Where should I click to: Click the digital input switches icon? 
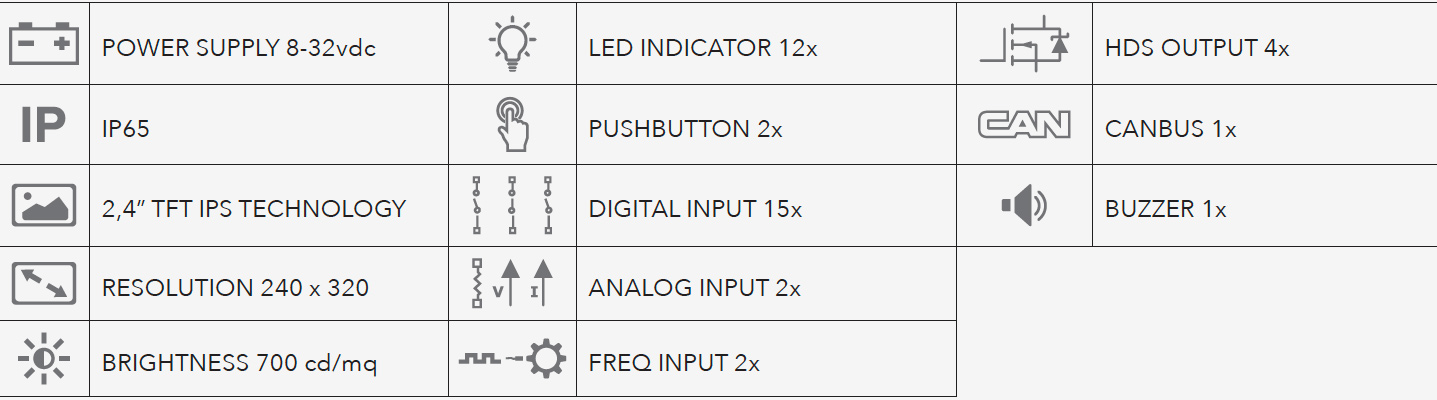[512, 205]
